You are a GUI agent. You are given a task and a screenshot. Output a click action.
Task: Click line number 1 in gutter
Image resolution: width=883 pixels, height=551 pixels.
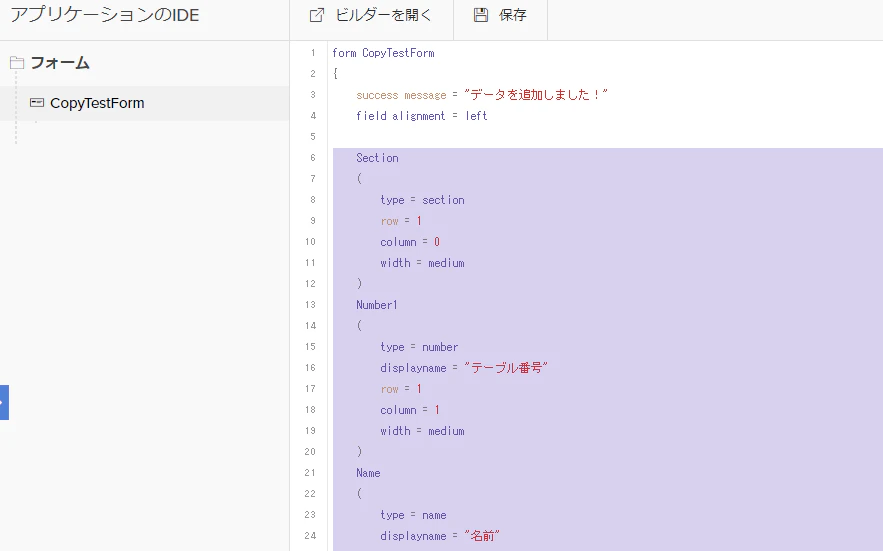coord(313,53)
